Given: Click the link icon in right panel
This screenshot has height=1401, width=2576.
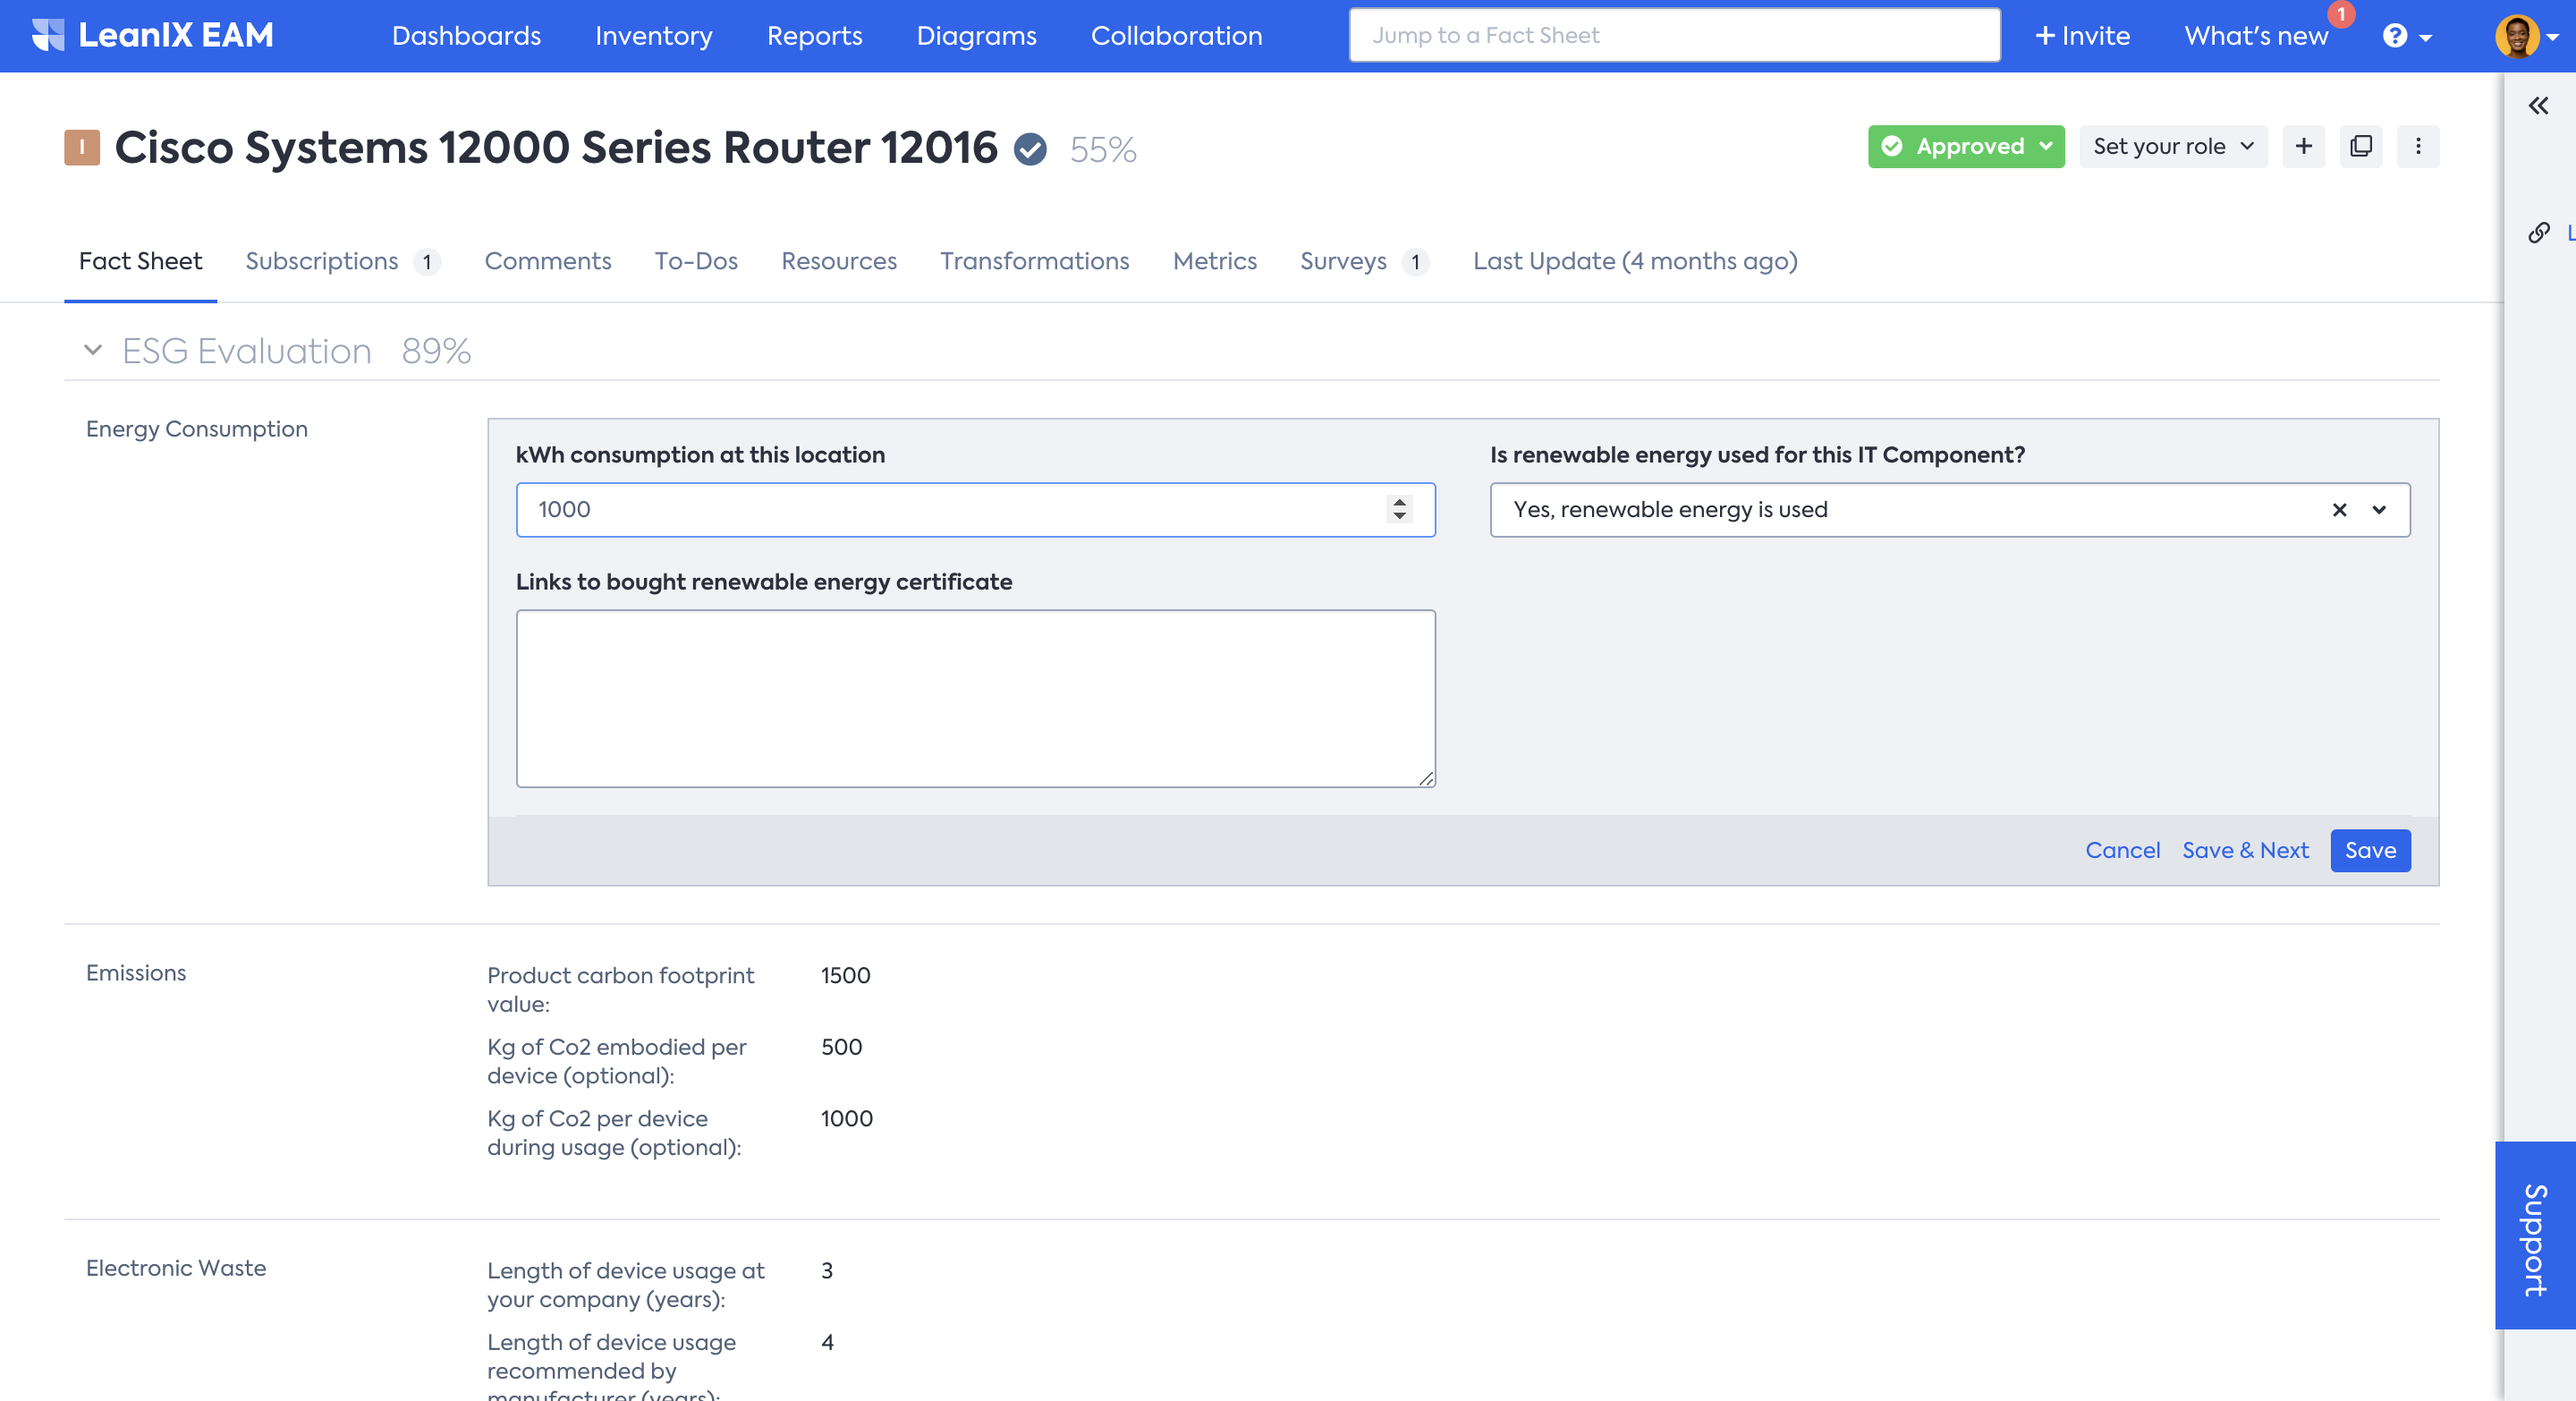Looking at the screenshot, I should click(2538, 233).
